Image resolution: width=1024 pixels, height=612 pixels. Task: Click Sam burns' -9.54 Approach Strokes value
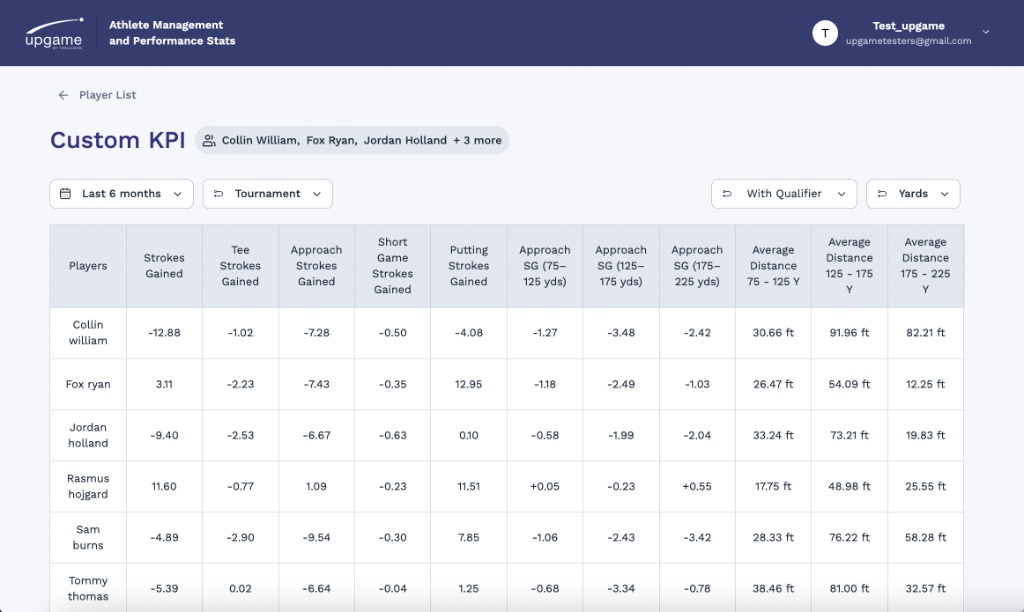coord(316,538)
